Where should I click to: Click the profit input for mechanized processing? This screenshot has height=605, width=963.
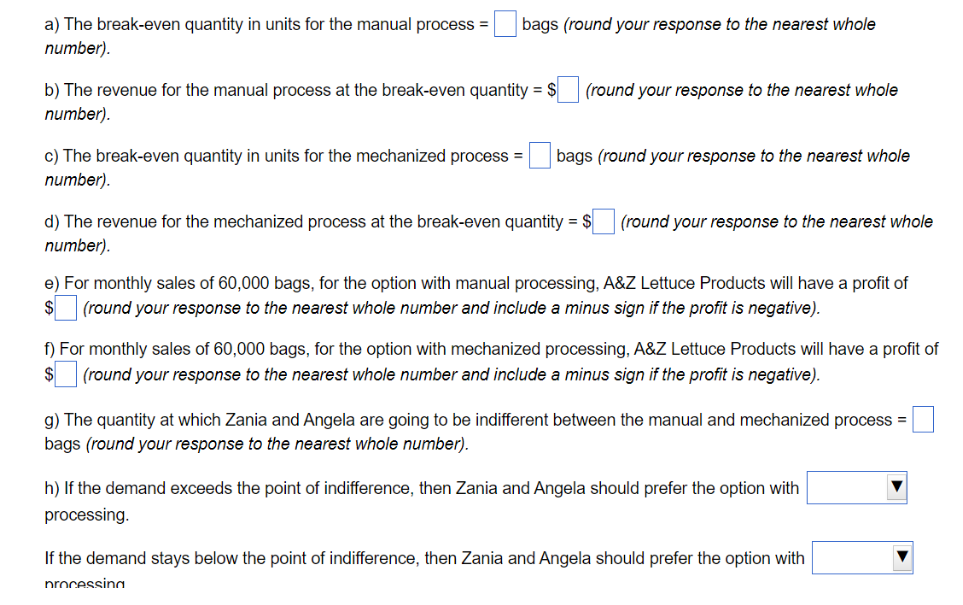pyautogui.click(x=65, y=373)
